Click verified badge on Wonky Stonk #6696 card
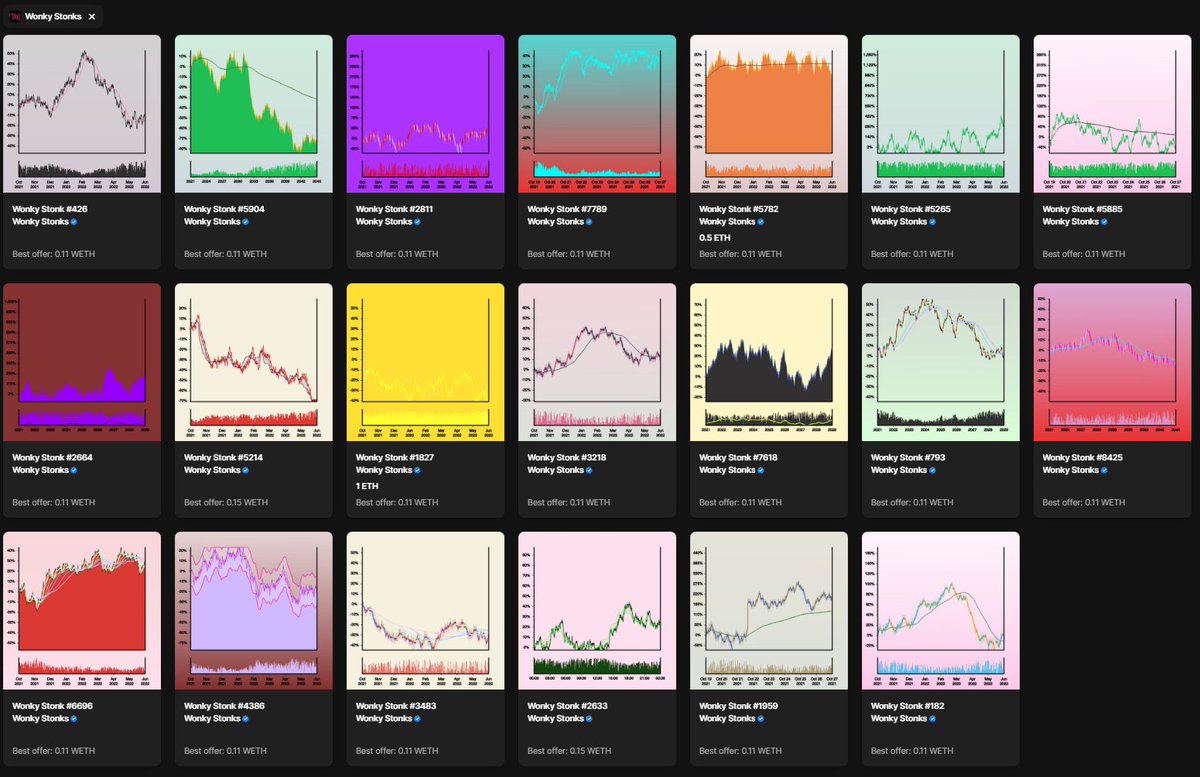This screenshot has width=1200, height=777. [x=73, y=719]
